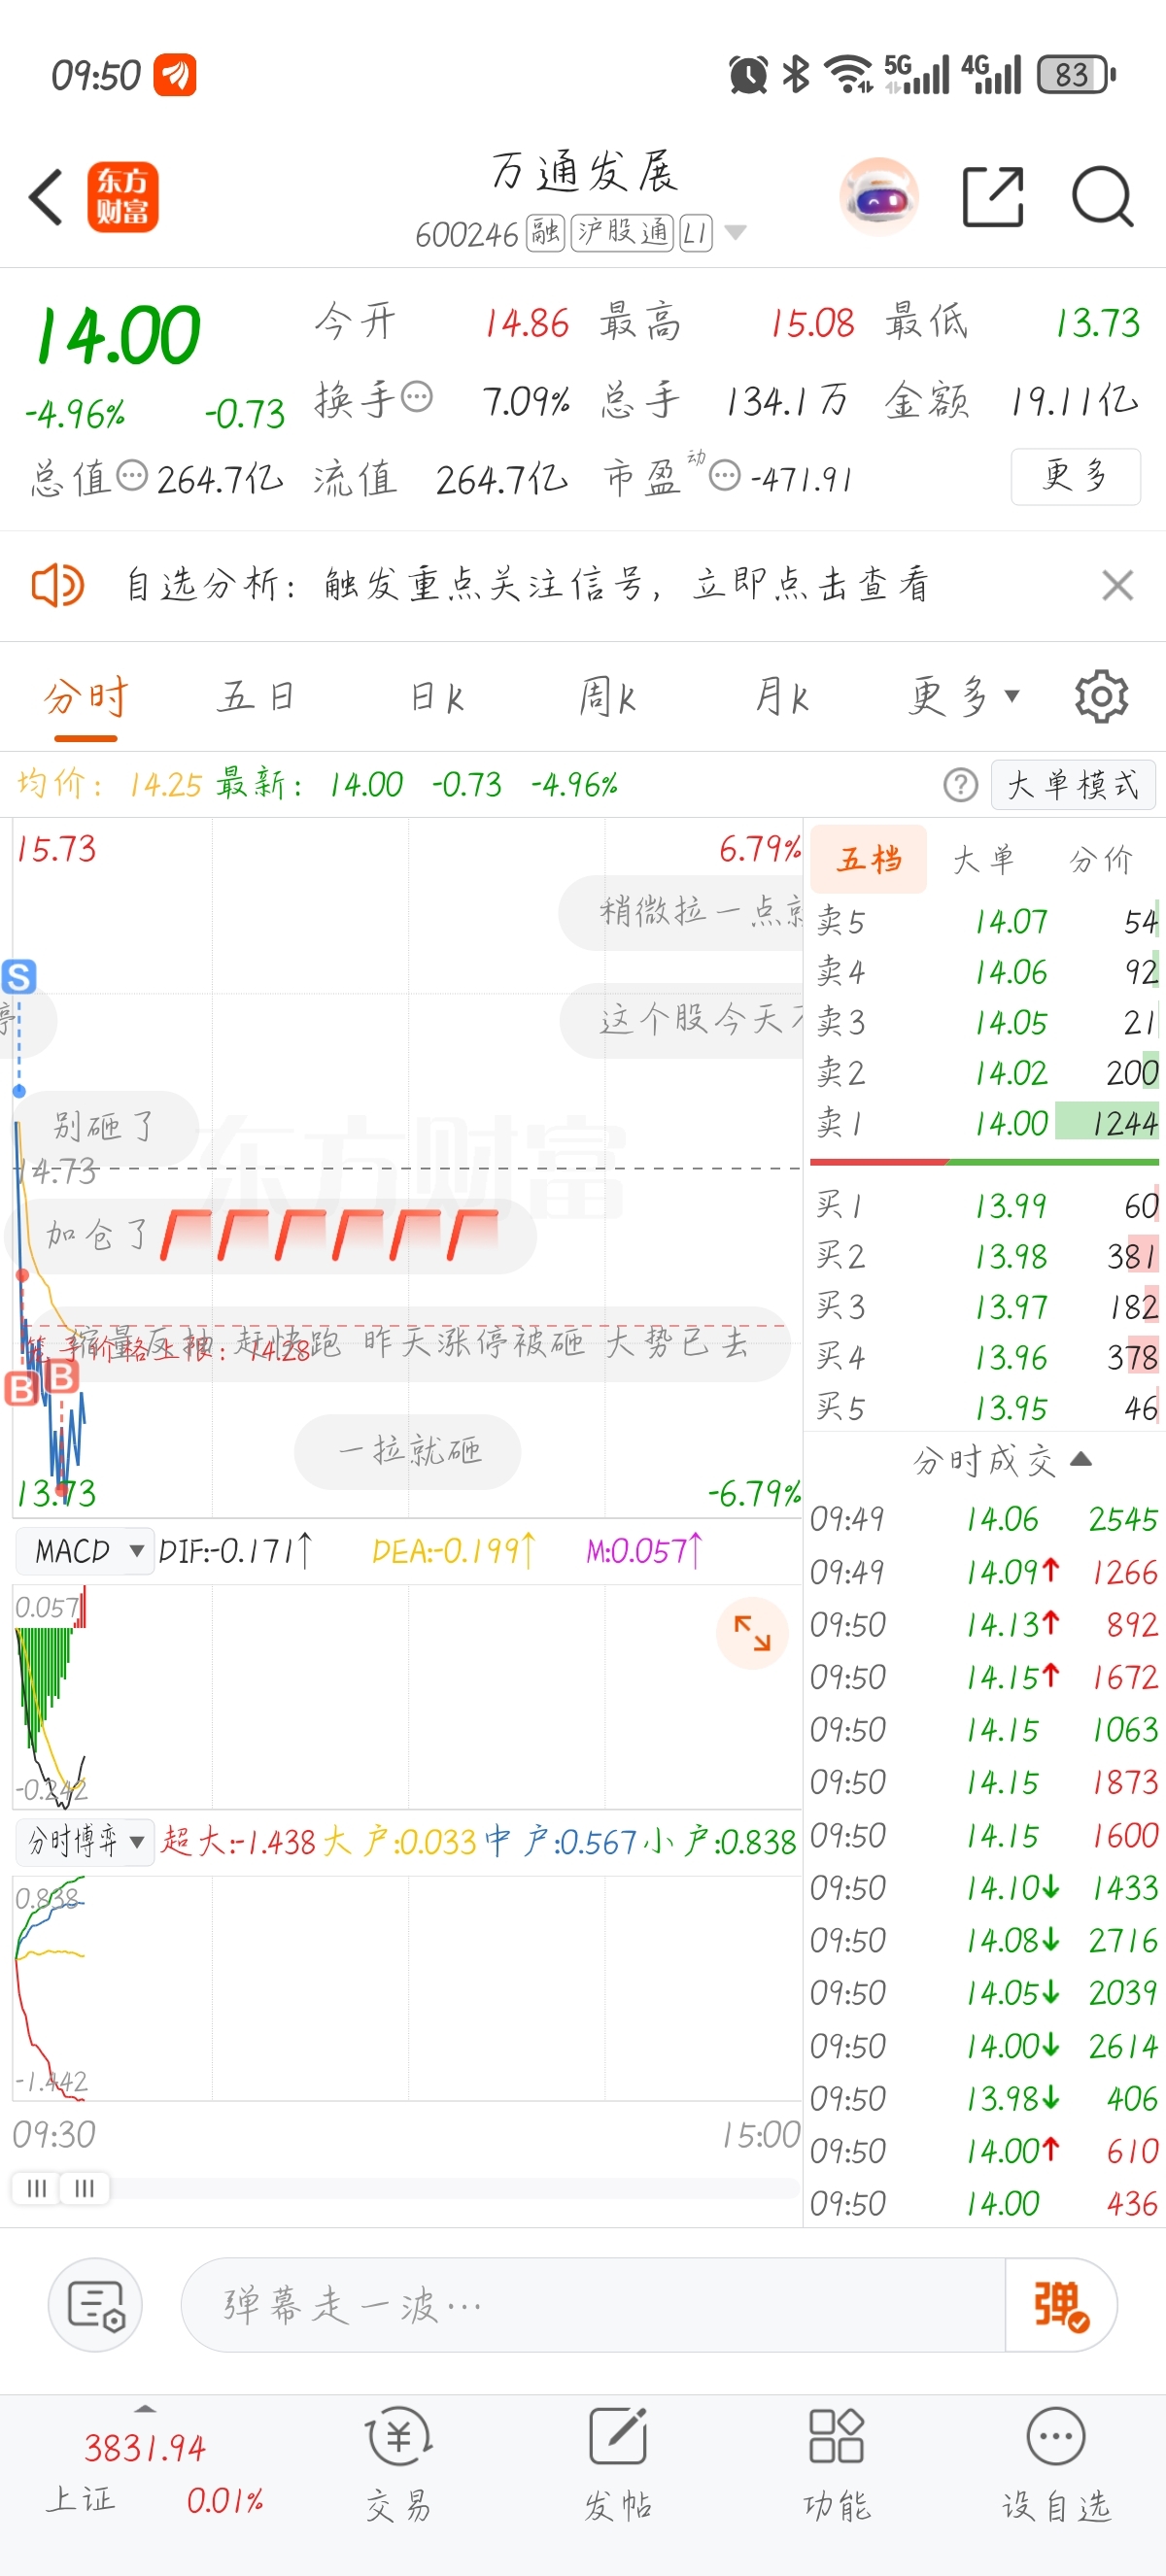Image resolution: width=1166 pixels, height=2576 pixels.
Task: Tap the L1 level tag
Action: pyautogui.click(x=696, y=233)
